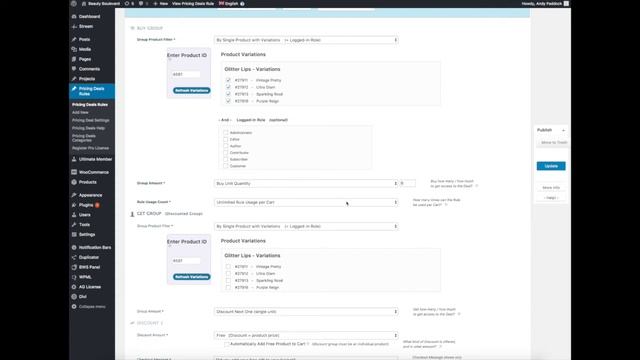This screenshot has height=360, width=640.
Task: Click the Projects sidebar icon
Action: click(74, 78)
